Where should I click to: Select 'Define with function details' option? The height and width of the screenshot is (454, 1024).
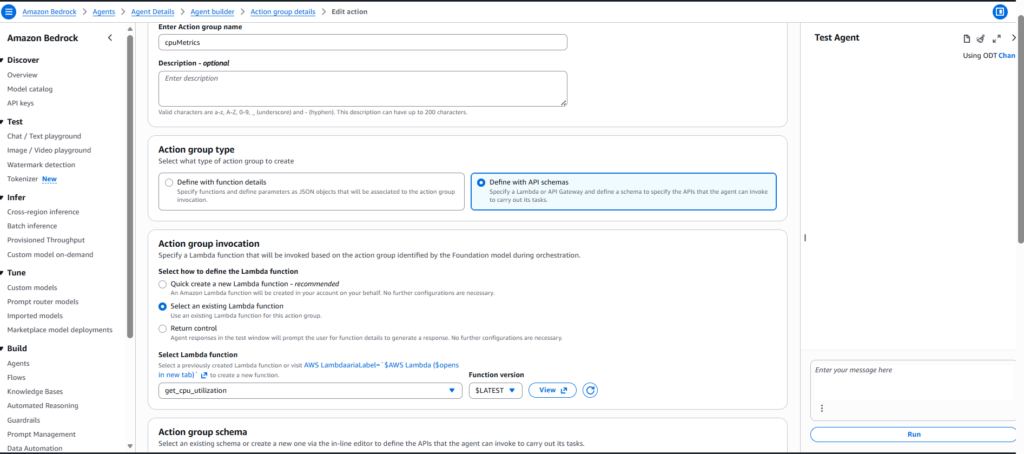click(x=168, y=183)
